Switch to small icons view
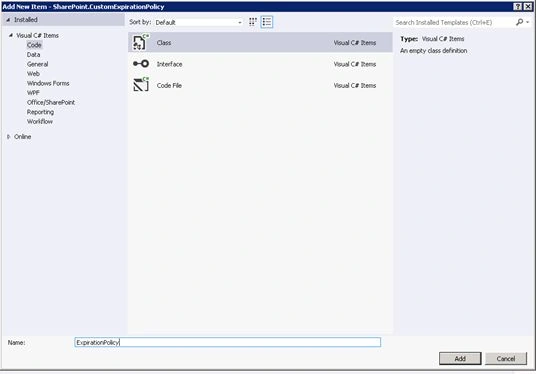 [253, 22]
